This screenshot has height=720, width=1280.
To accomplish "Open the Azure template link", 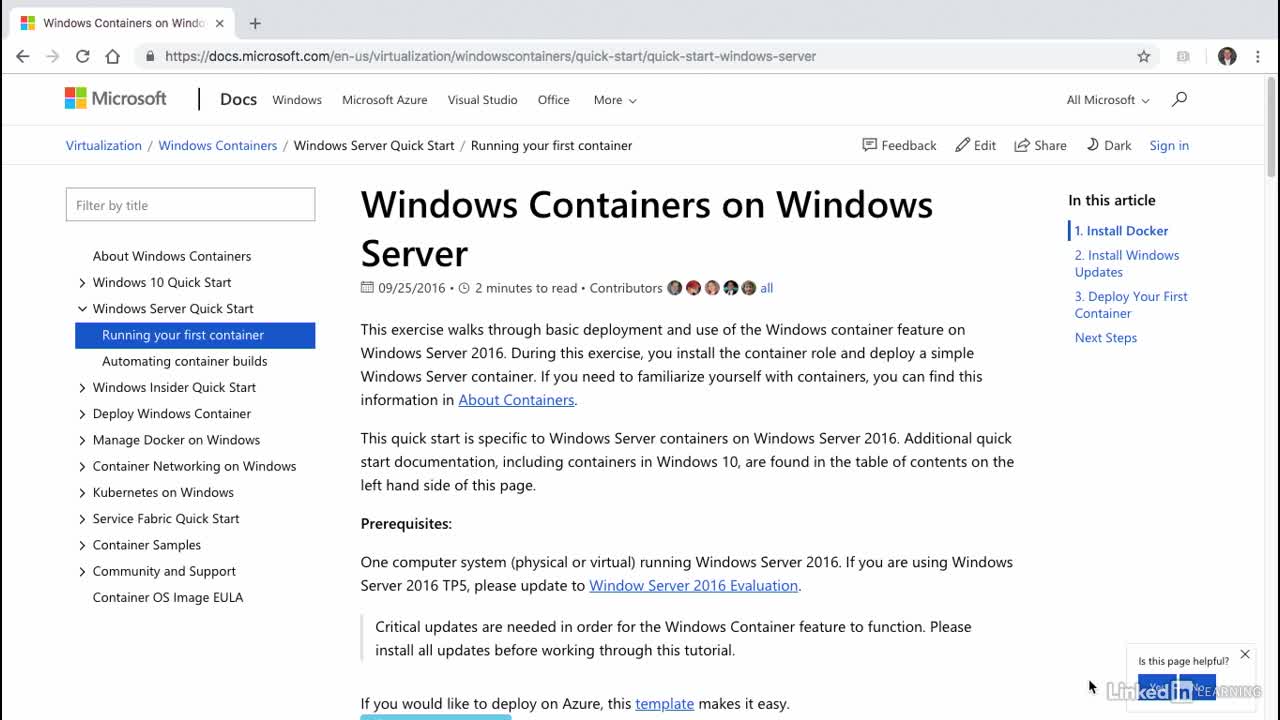I will point(664,704).
